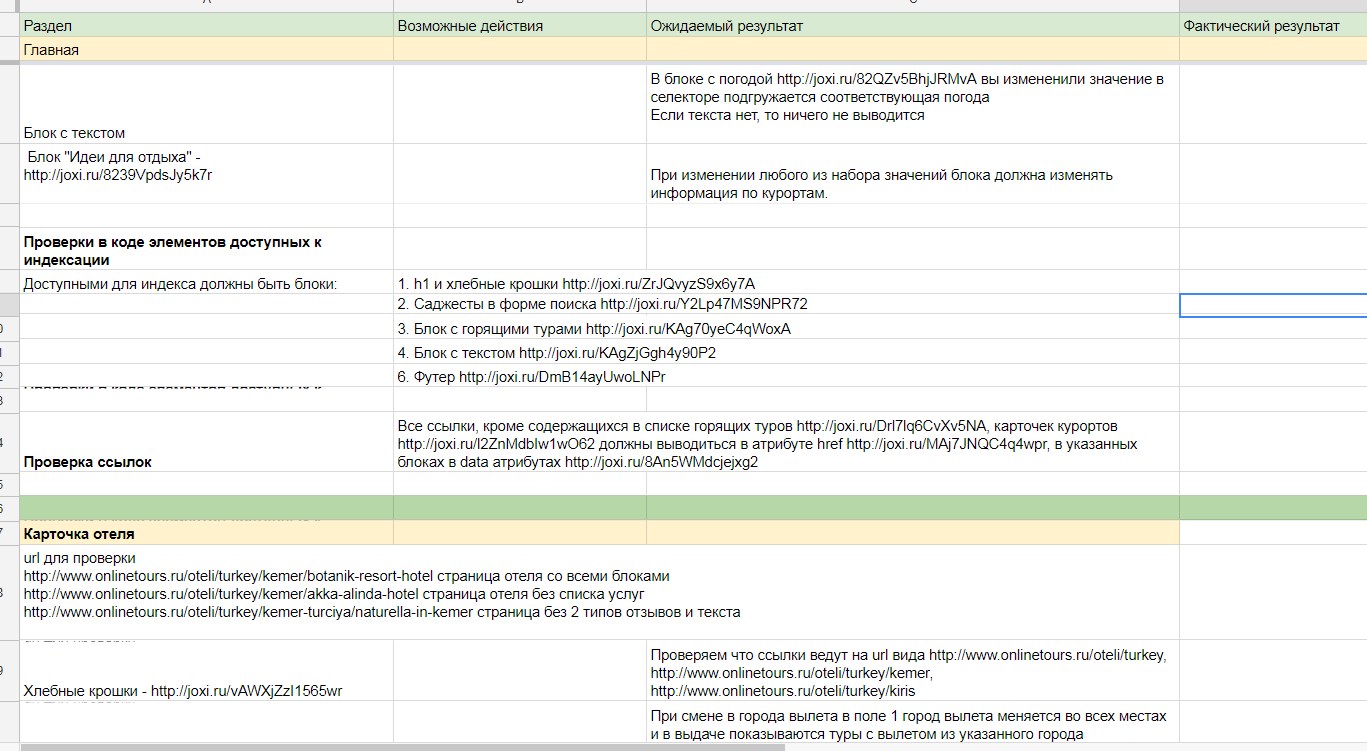Image resolution: width=1367 pixels, height=751 pixels.
Task: Click the 'Главная' section row
Action: click(693, 50)
